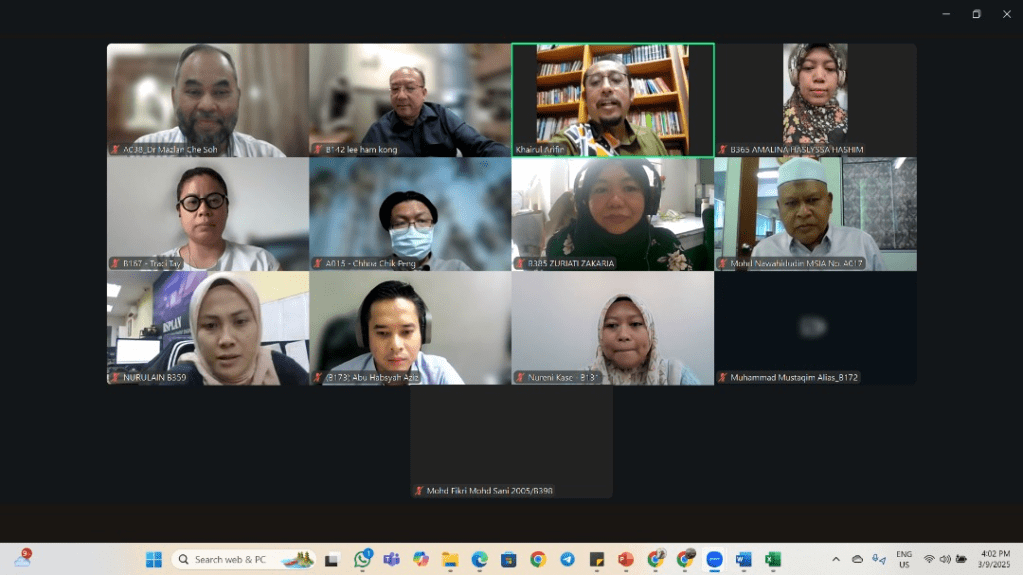This screenshot has width=1023, height=575.
Task: Open Excel from the taskbar
Action: 772,559
